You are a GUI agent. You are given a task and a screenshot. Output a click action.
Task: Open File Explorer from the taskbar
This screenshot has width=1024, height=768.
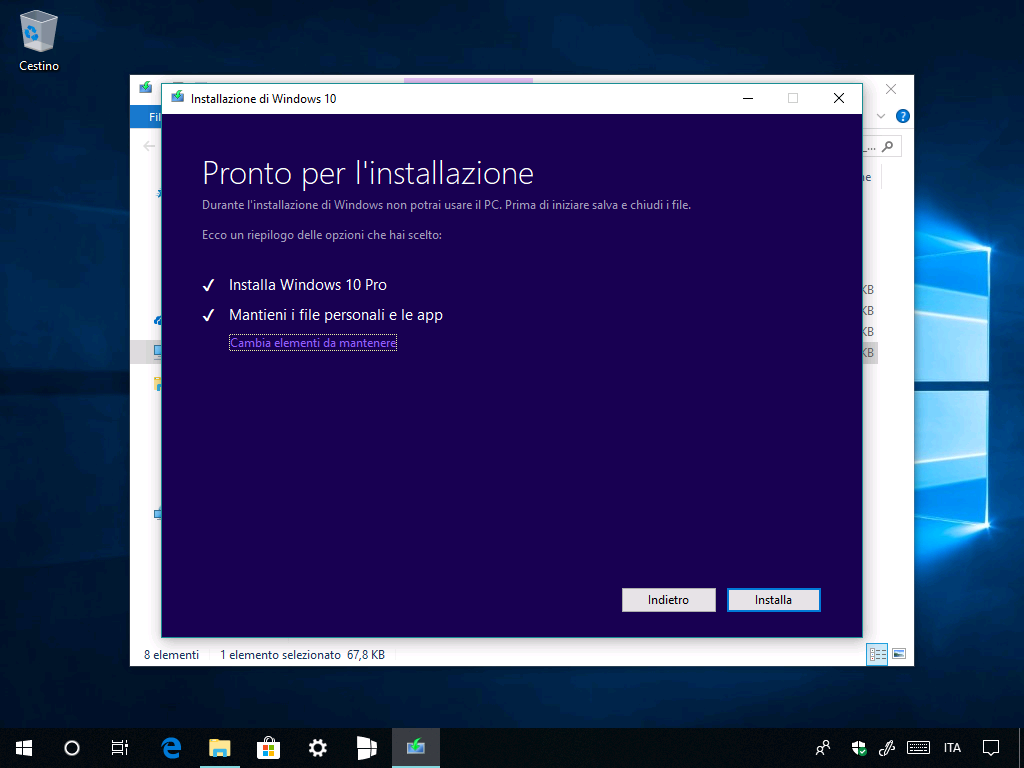click(x=219, y=748)
